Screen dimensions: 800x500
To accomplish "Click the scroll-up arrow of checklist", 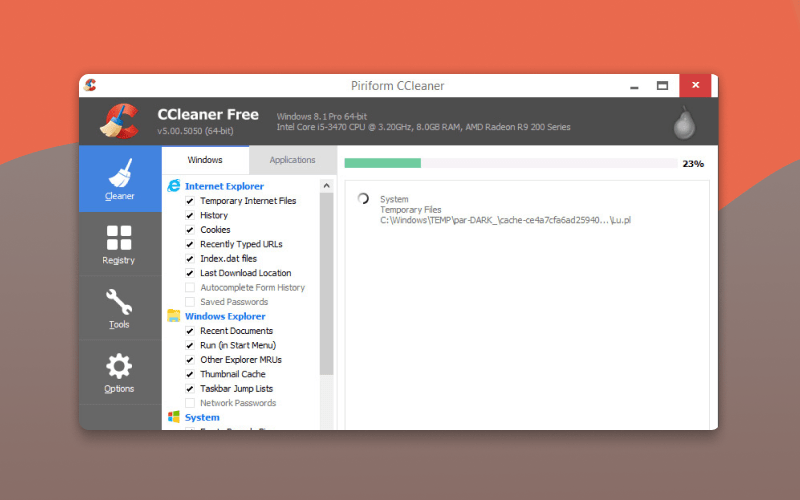I will [x=327, y=186].
